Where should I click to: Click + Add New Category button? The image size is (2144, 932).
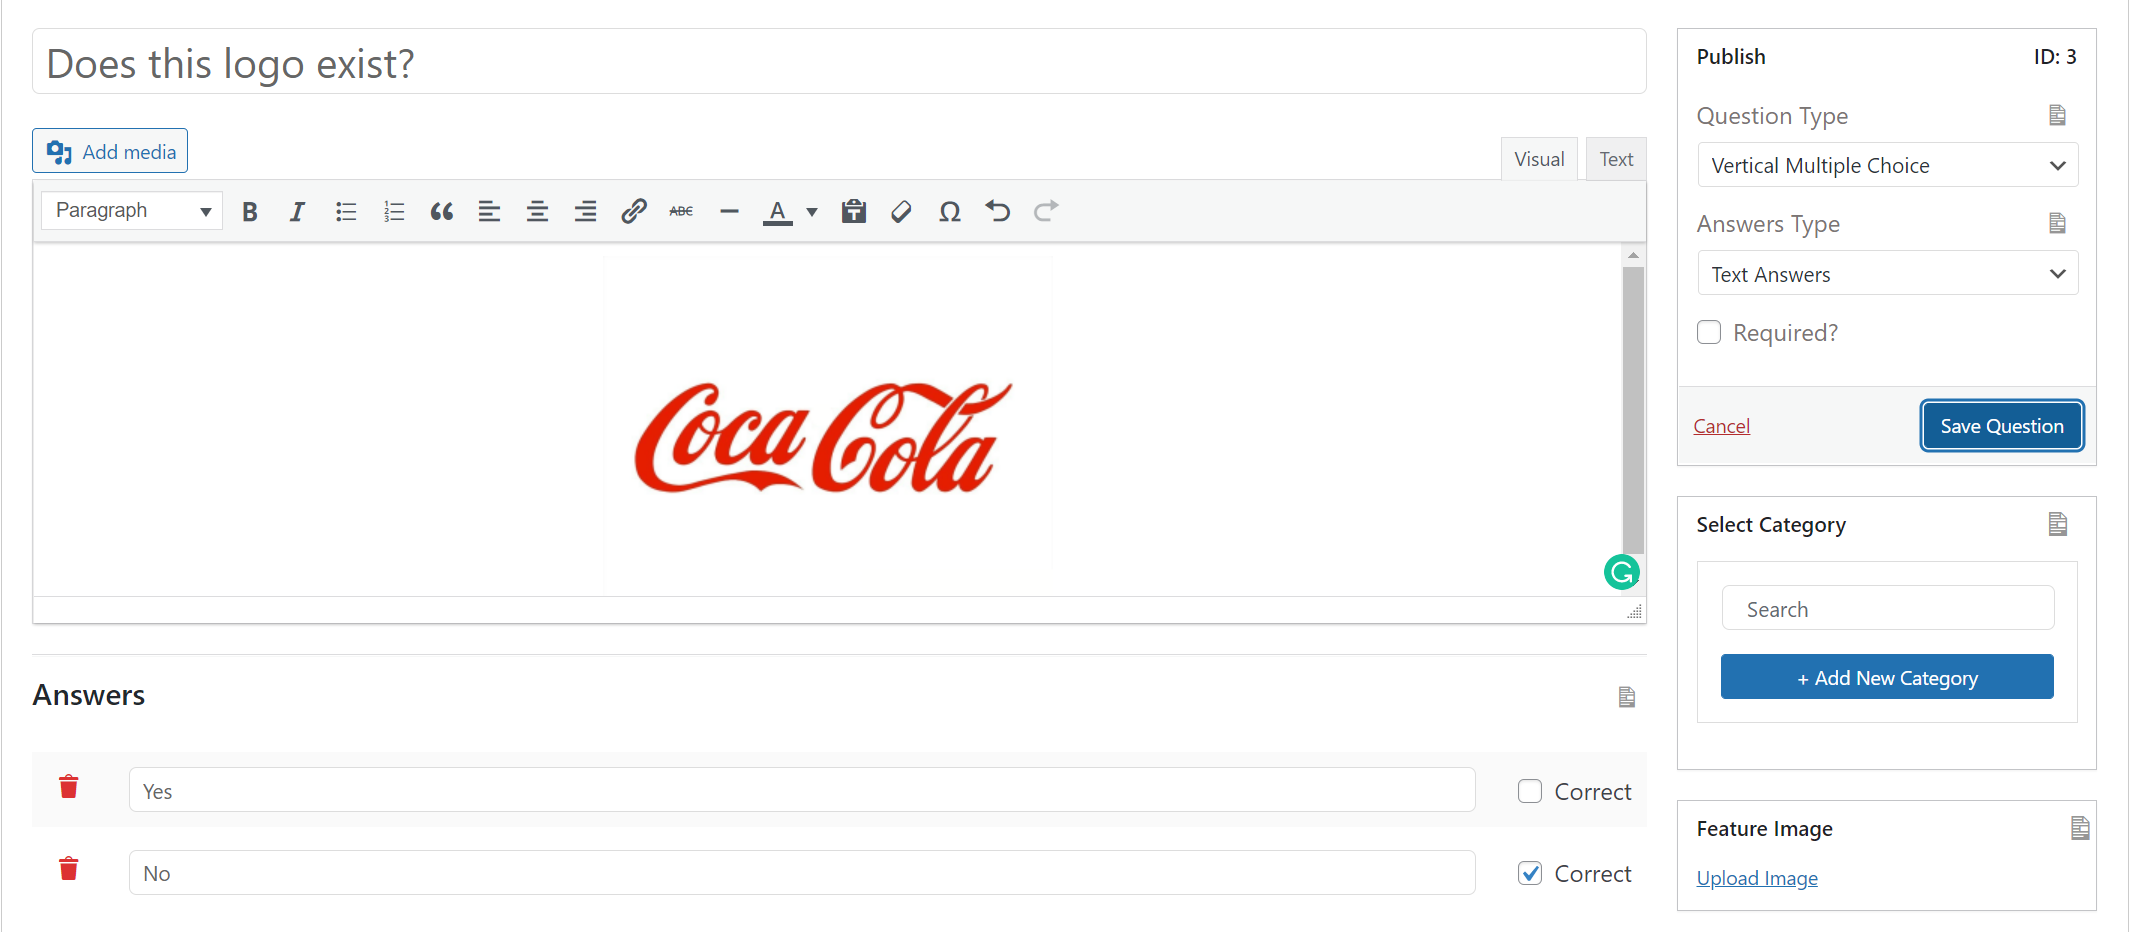coord(1887,677)
